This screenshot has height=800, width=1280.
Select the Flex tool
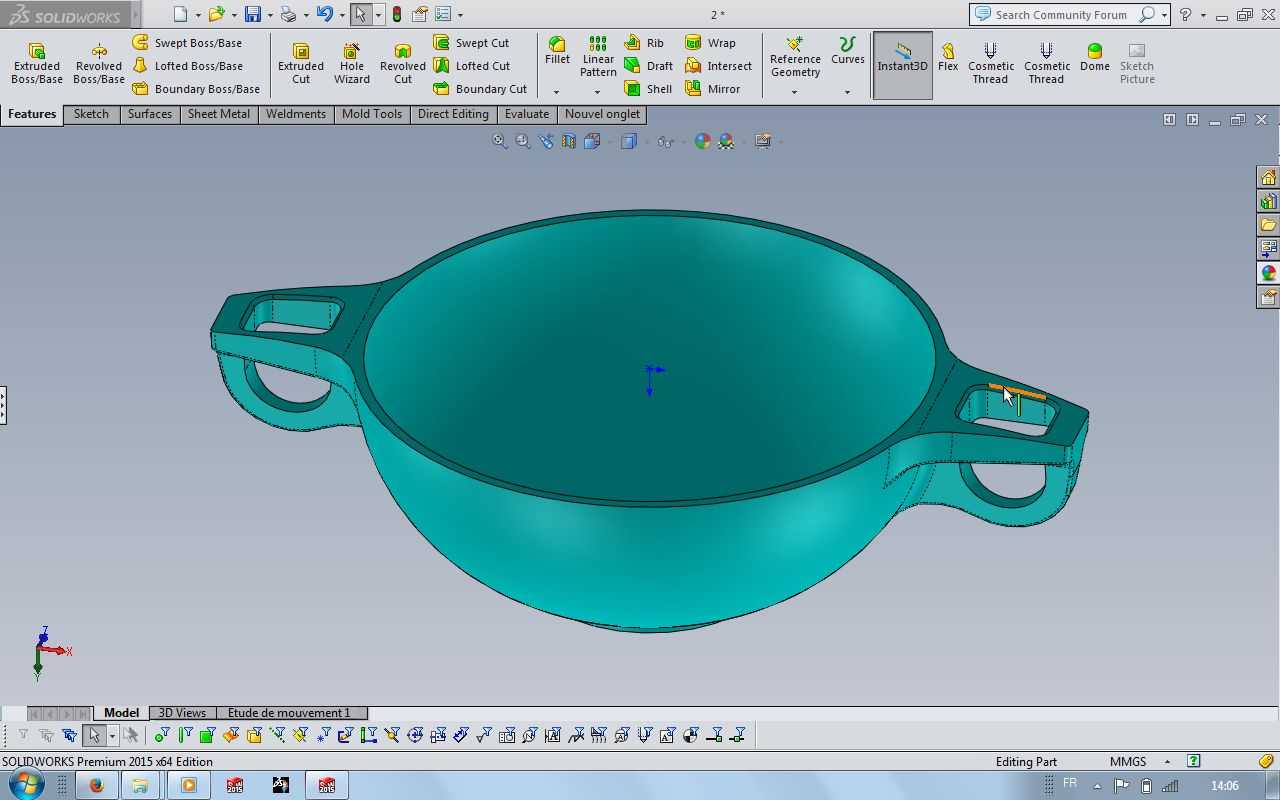coord(948,56)
